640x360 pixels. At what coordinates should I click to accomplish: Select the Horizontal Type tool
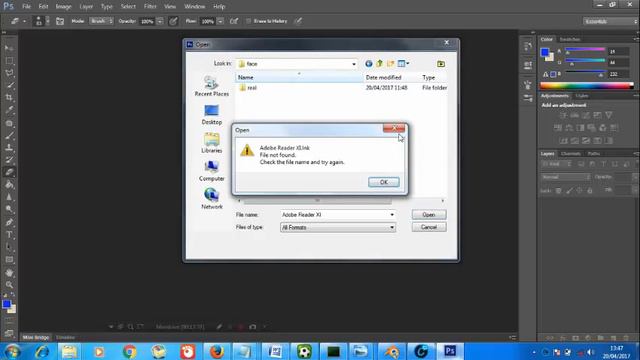(x=9, y=235)
